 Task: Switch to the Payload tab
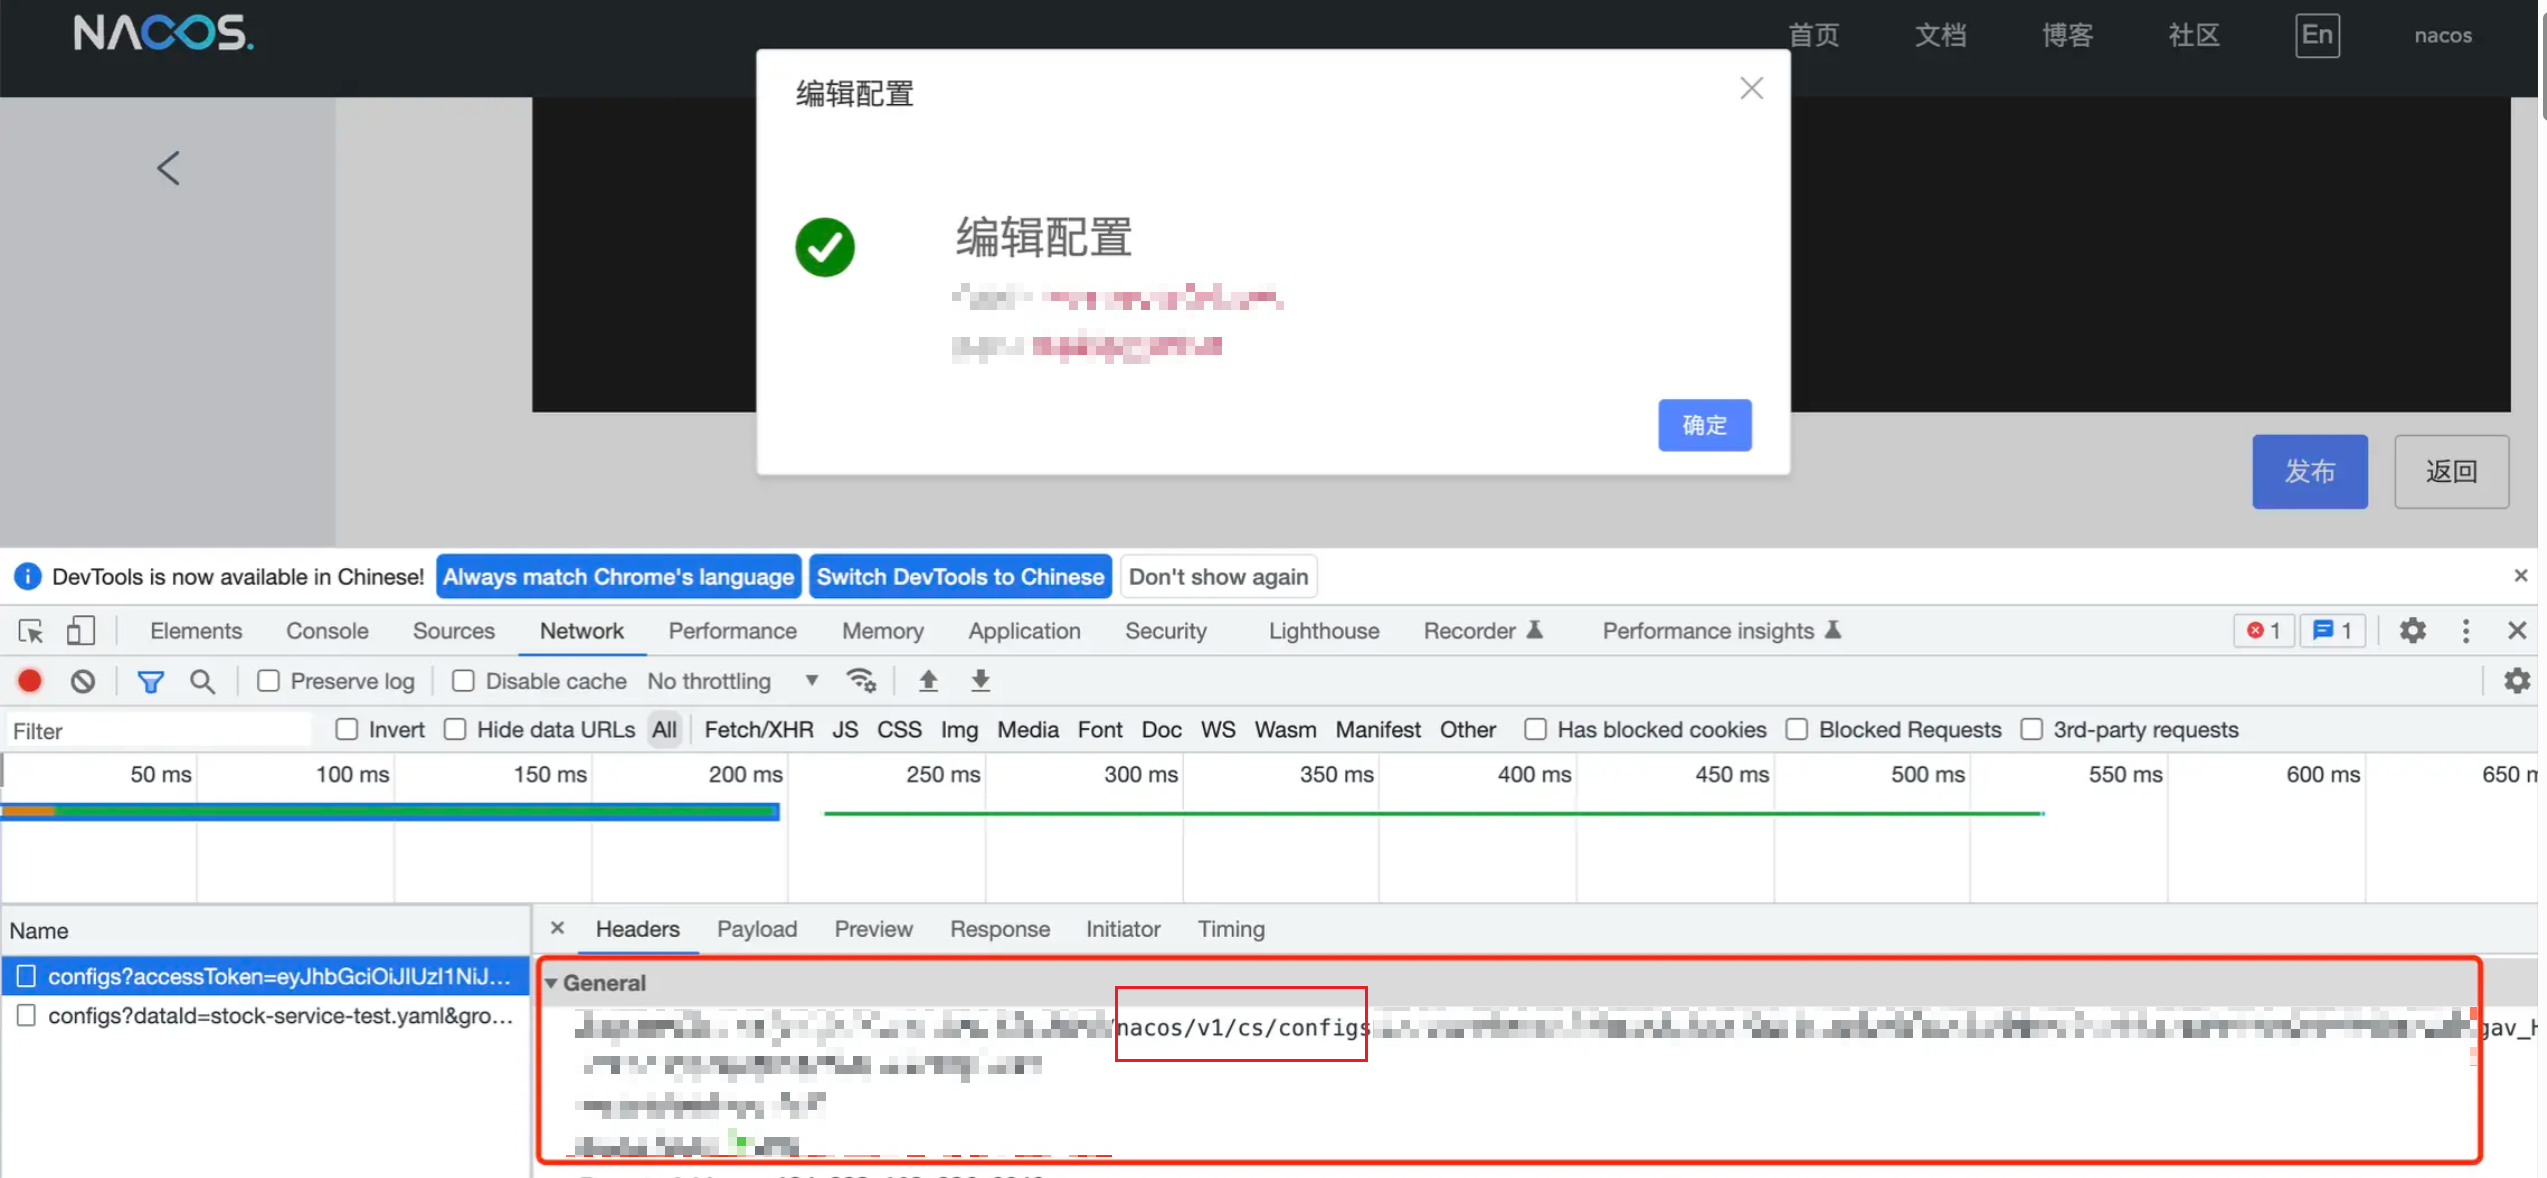(756, 929)
